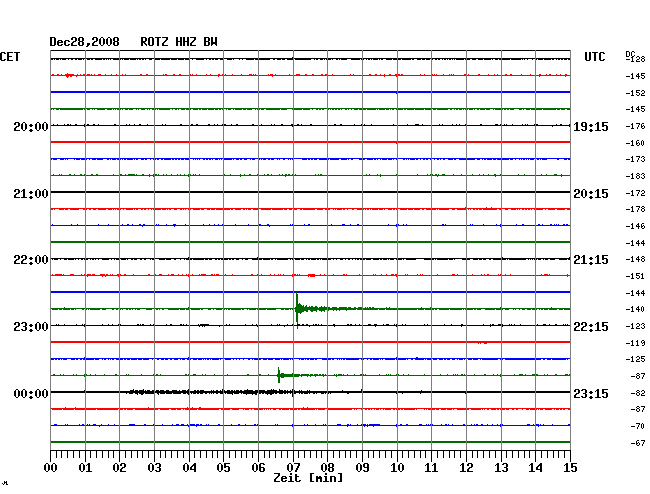Click the "07" minute axis label
Viewport: 650px width, 494px height.
(x=293, y=468)
